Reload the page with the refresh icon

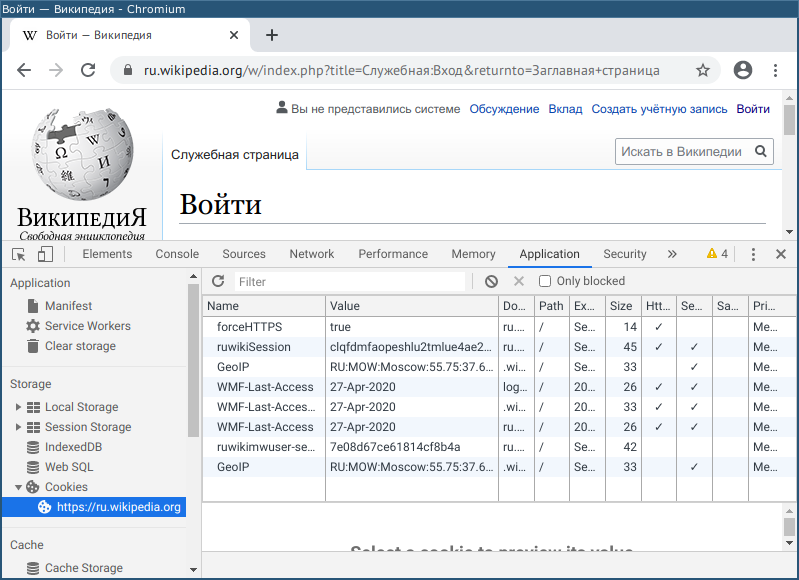click(88, 70)
